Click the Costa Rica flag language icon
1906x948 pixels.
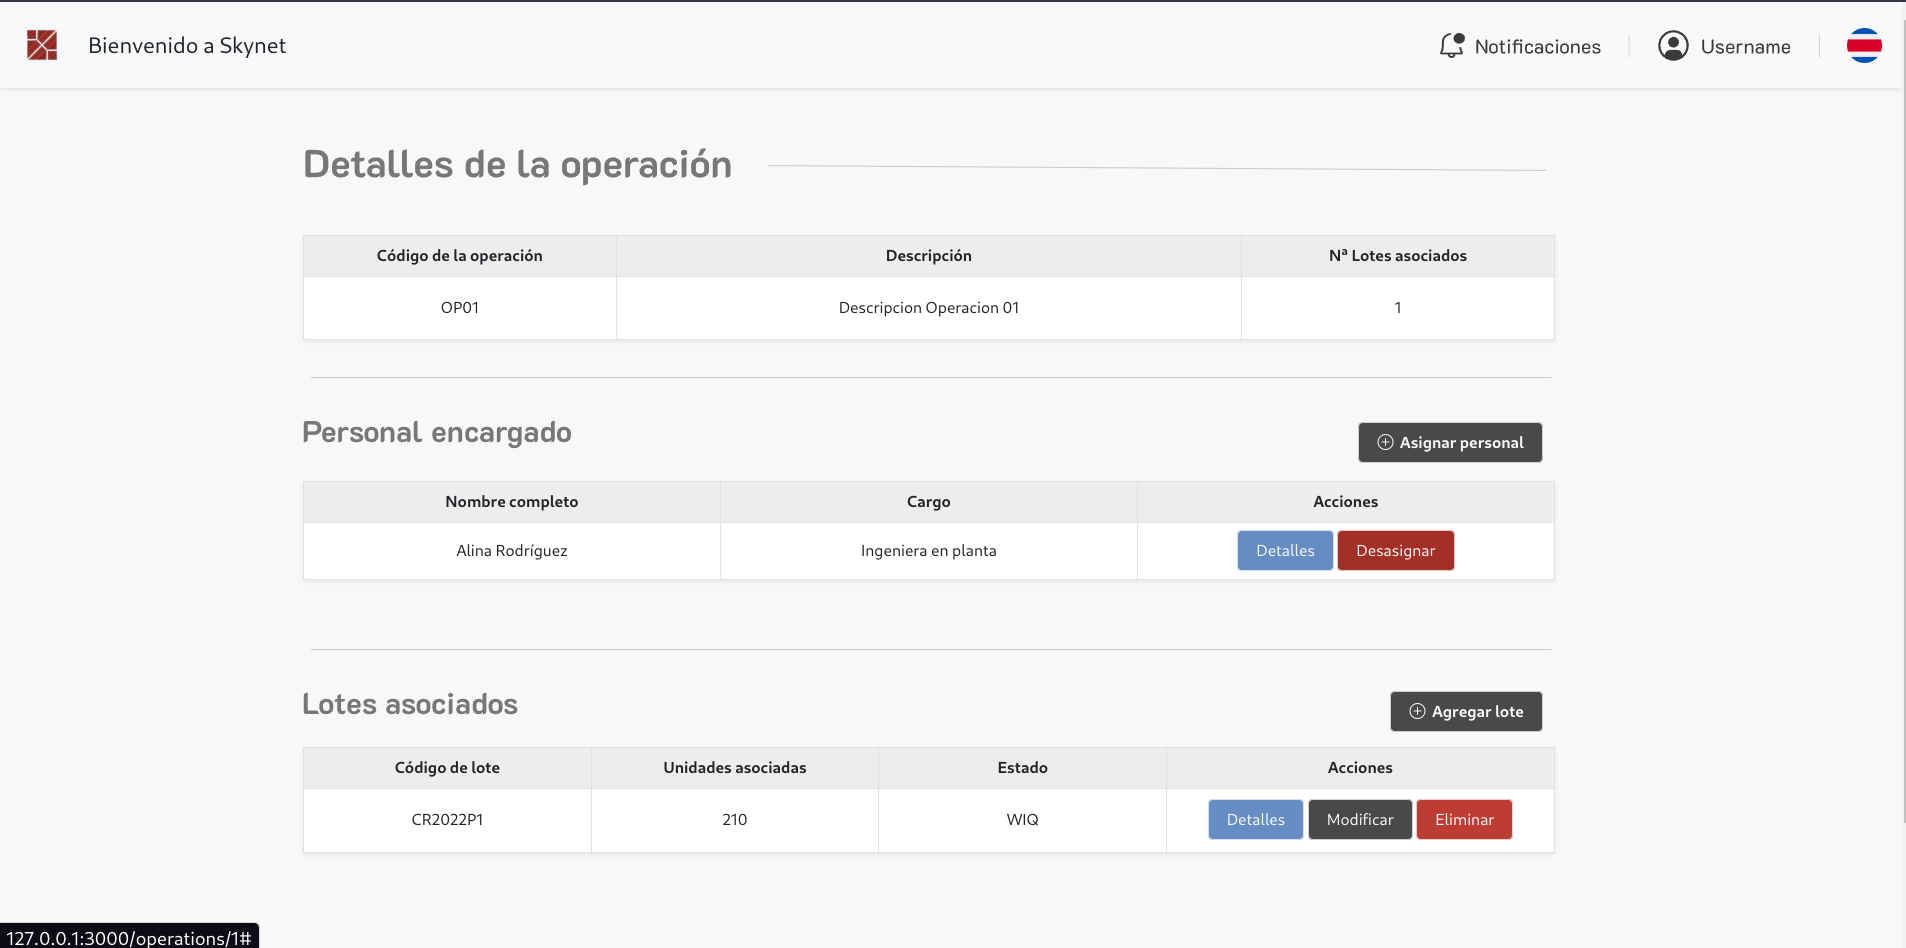(x=1864, y=46)
